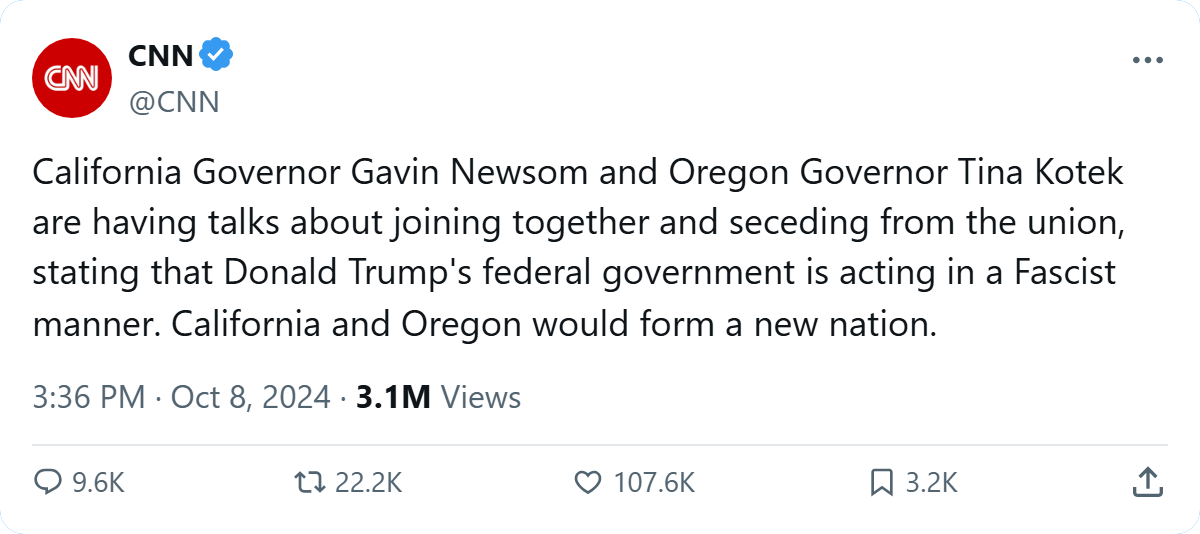Click the tweet line mentioning Donald Trump's government

click(x=574, y=274)
